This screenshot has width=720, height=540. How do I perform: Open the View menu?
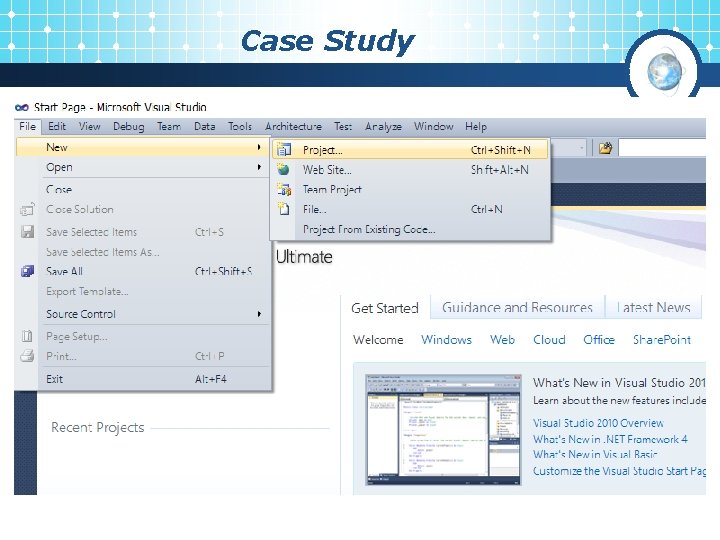click(90, 126)
